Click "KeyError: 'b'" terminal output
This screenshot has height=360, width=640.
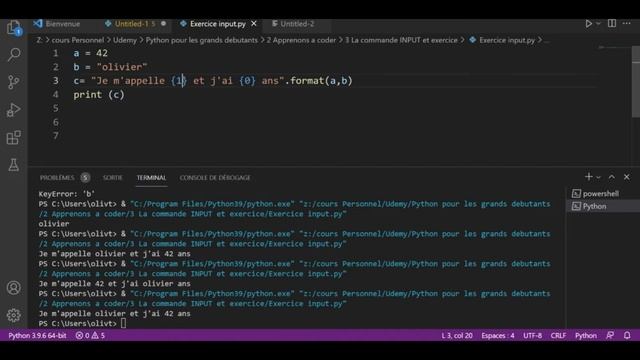click(x=67, y=194)
